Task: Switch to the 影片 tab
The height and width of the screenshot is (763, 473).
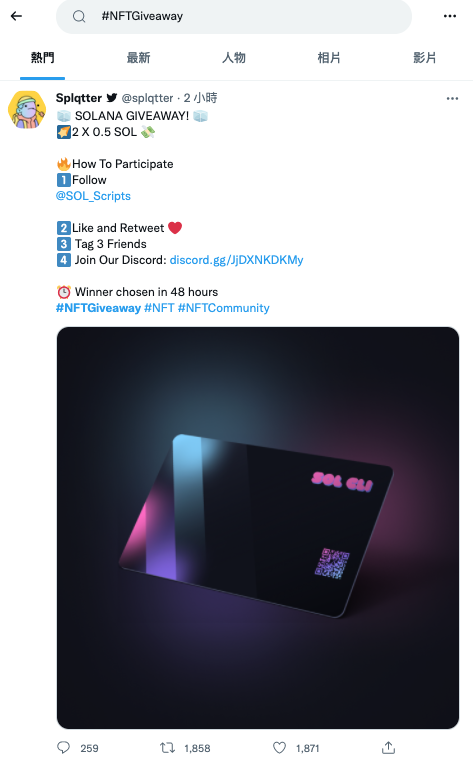Action: (424, 58)
